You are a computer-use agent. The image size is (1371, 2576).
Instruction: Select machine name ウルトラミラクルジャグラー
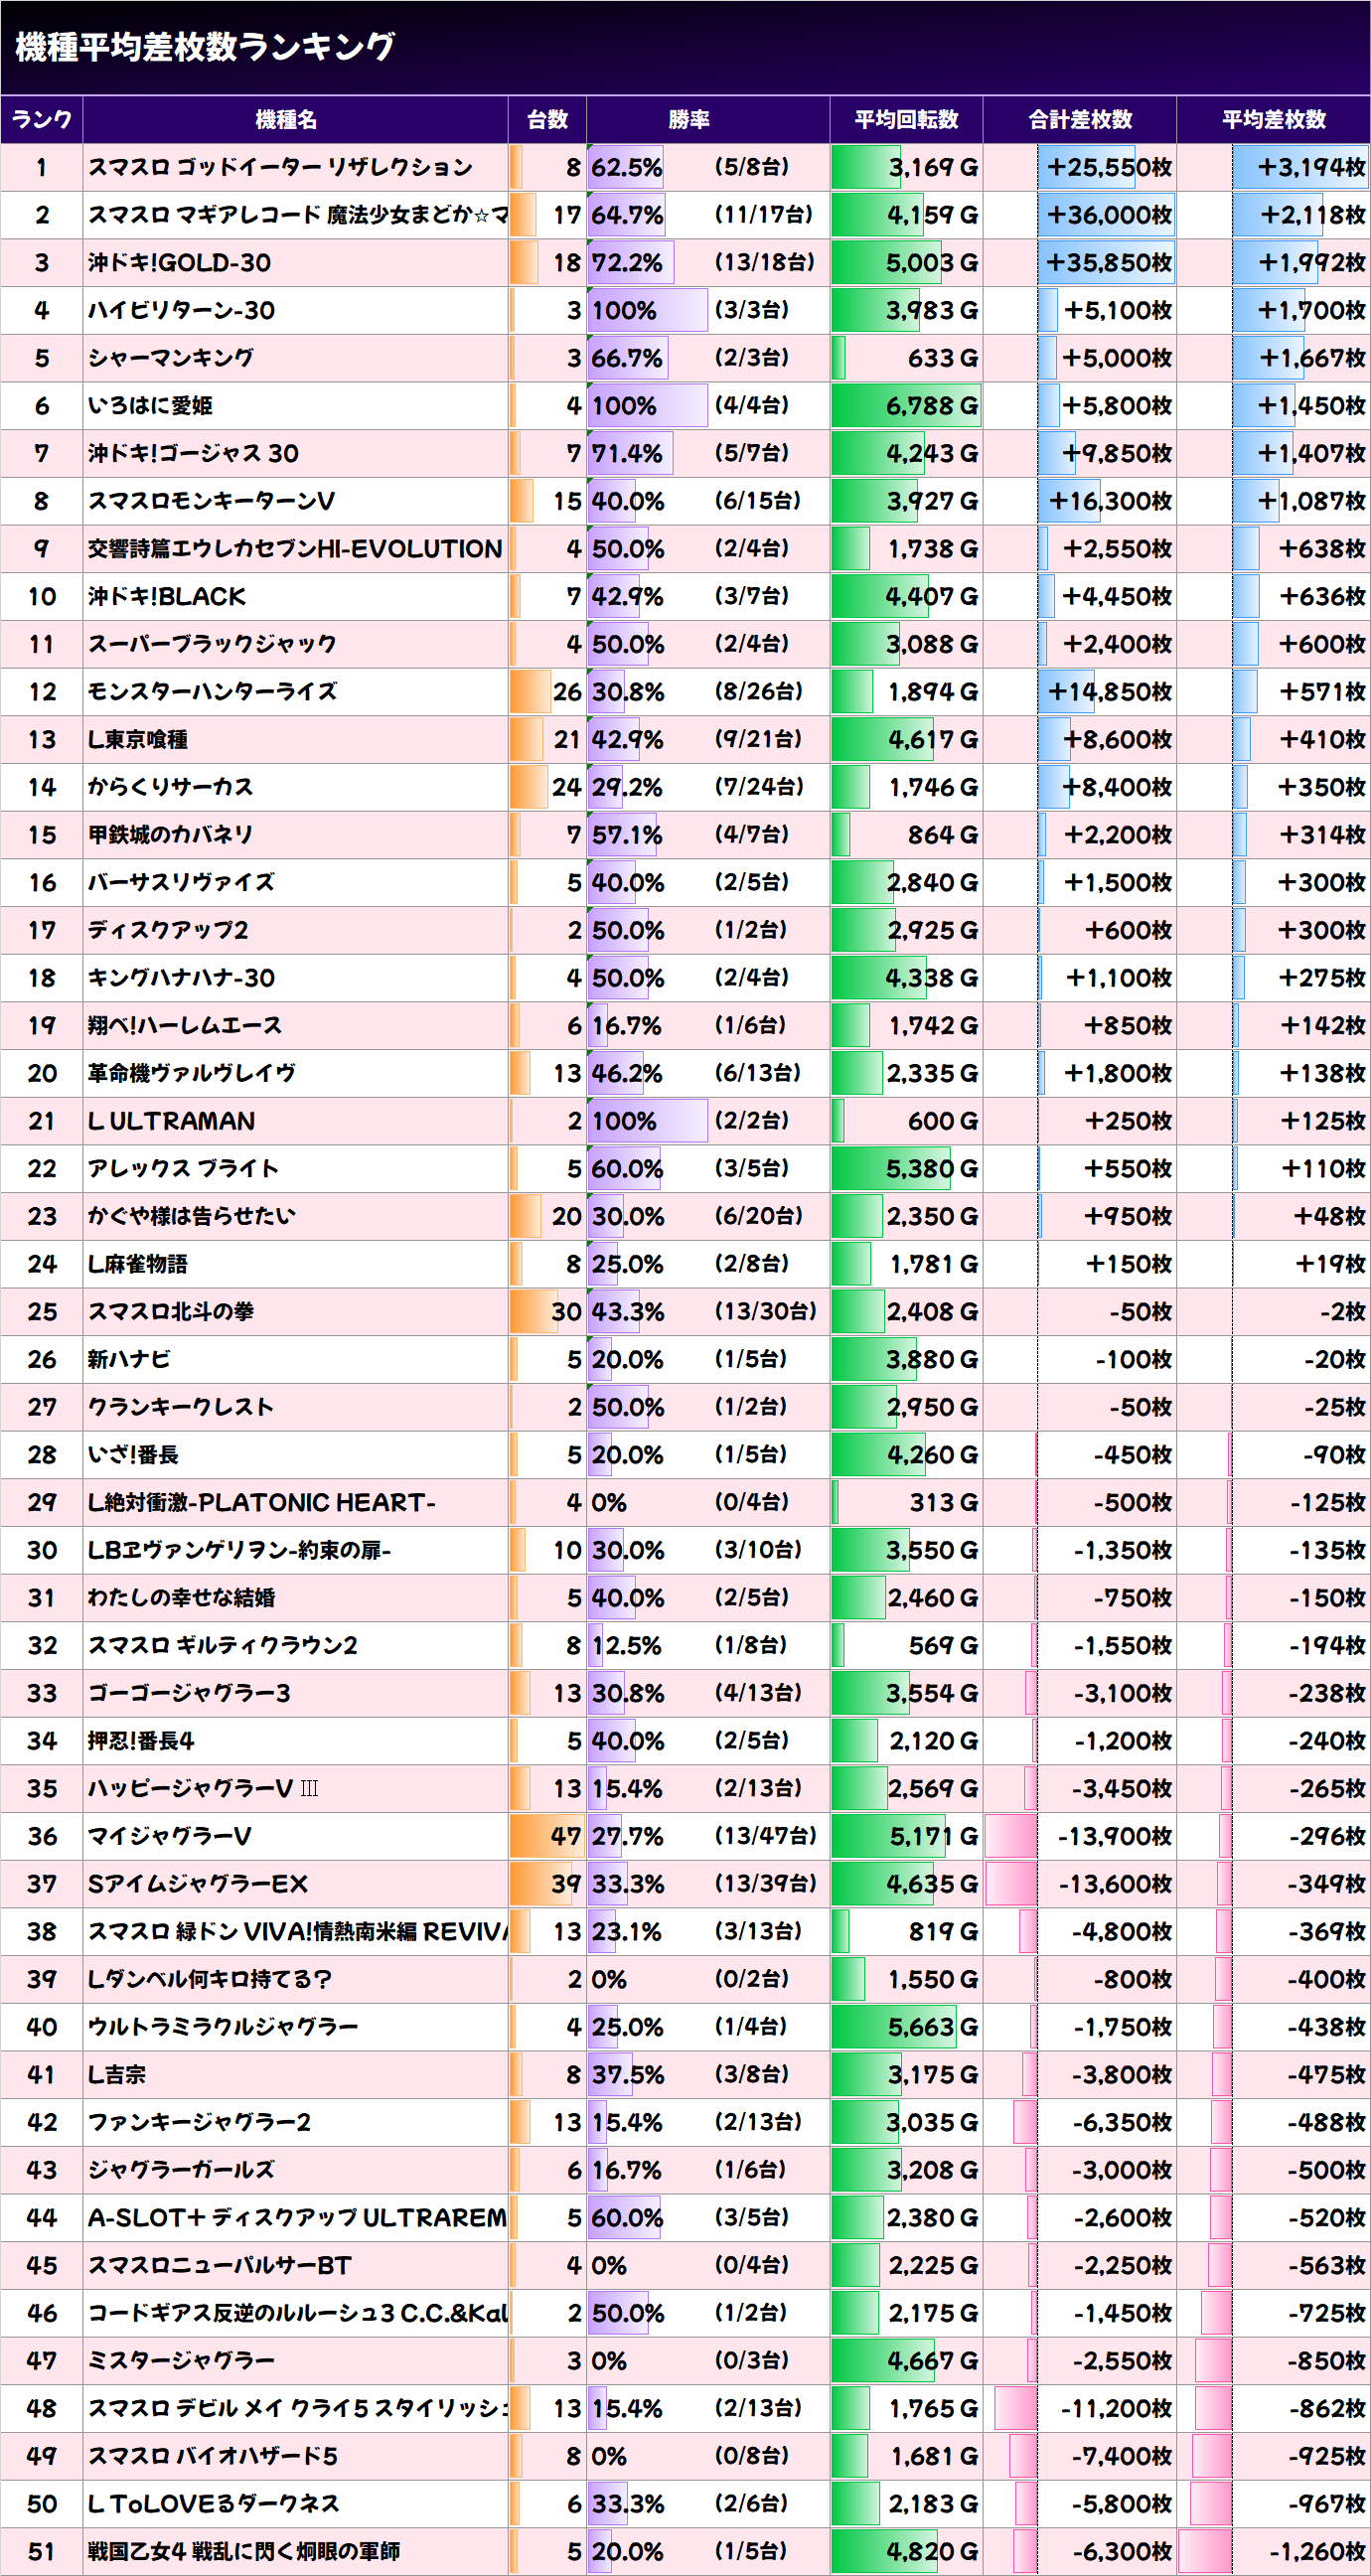222,2027
